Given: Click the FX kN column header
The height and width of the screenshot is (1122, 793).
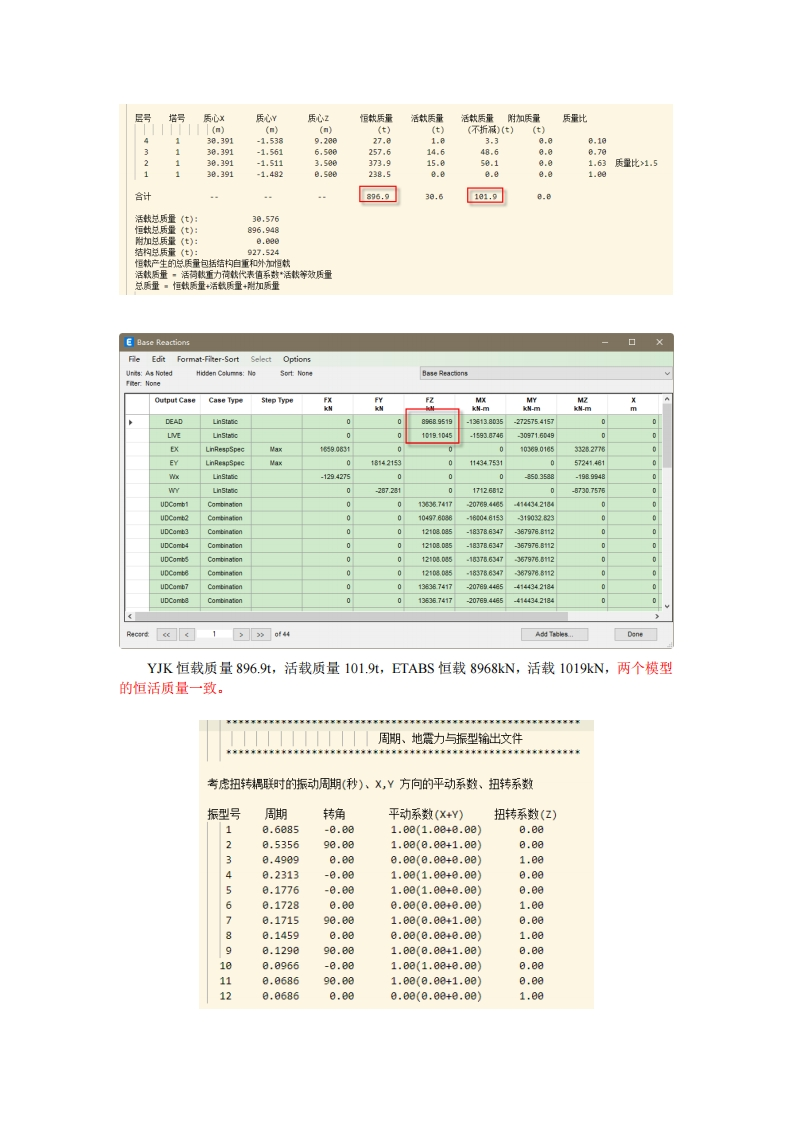Looking at the screenshot, I should [328, 404].
